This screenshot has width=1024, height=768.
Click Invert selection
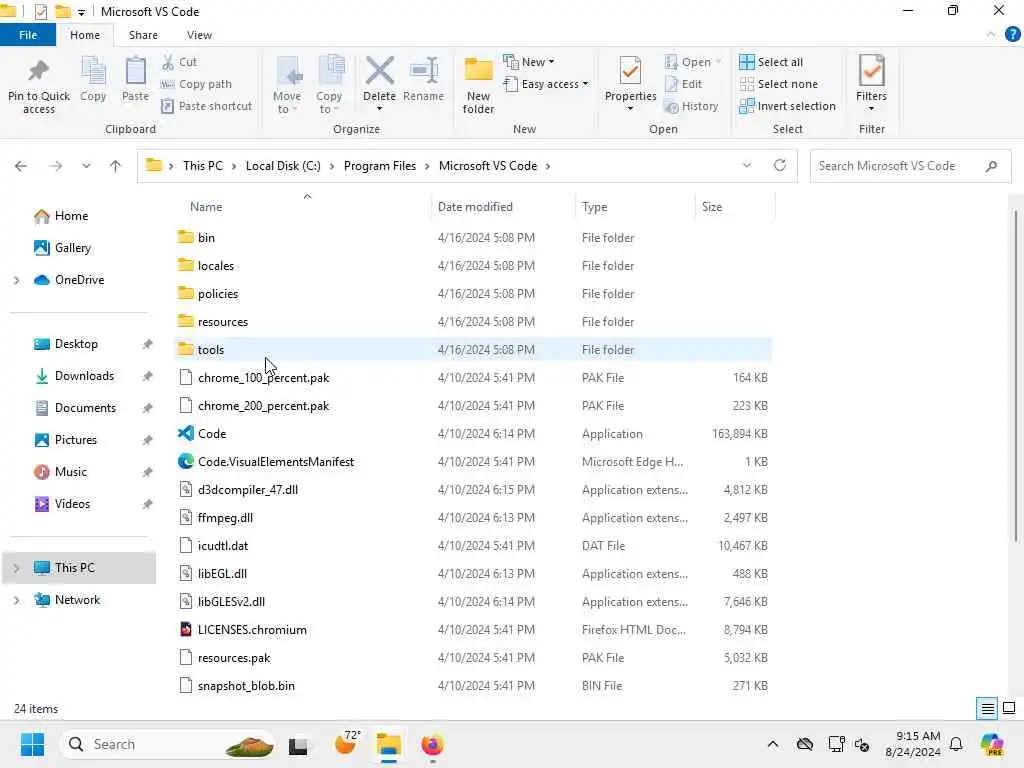click(x=788, y=106)
